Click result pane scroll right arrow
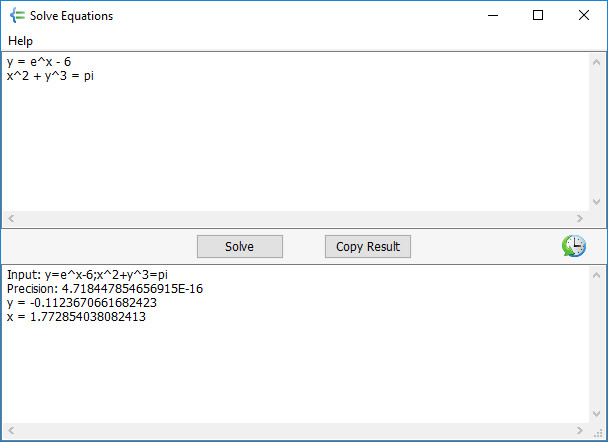 click(x=580, y=430)
